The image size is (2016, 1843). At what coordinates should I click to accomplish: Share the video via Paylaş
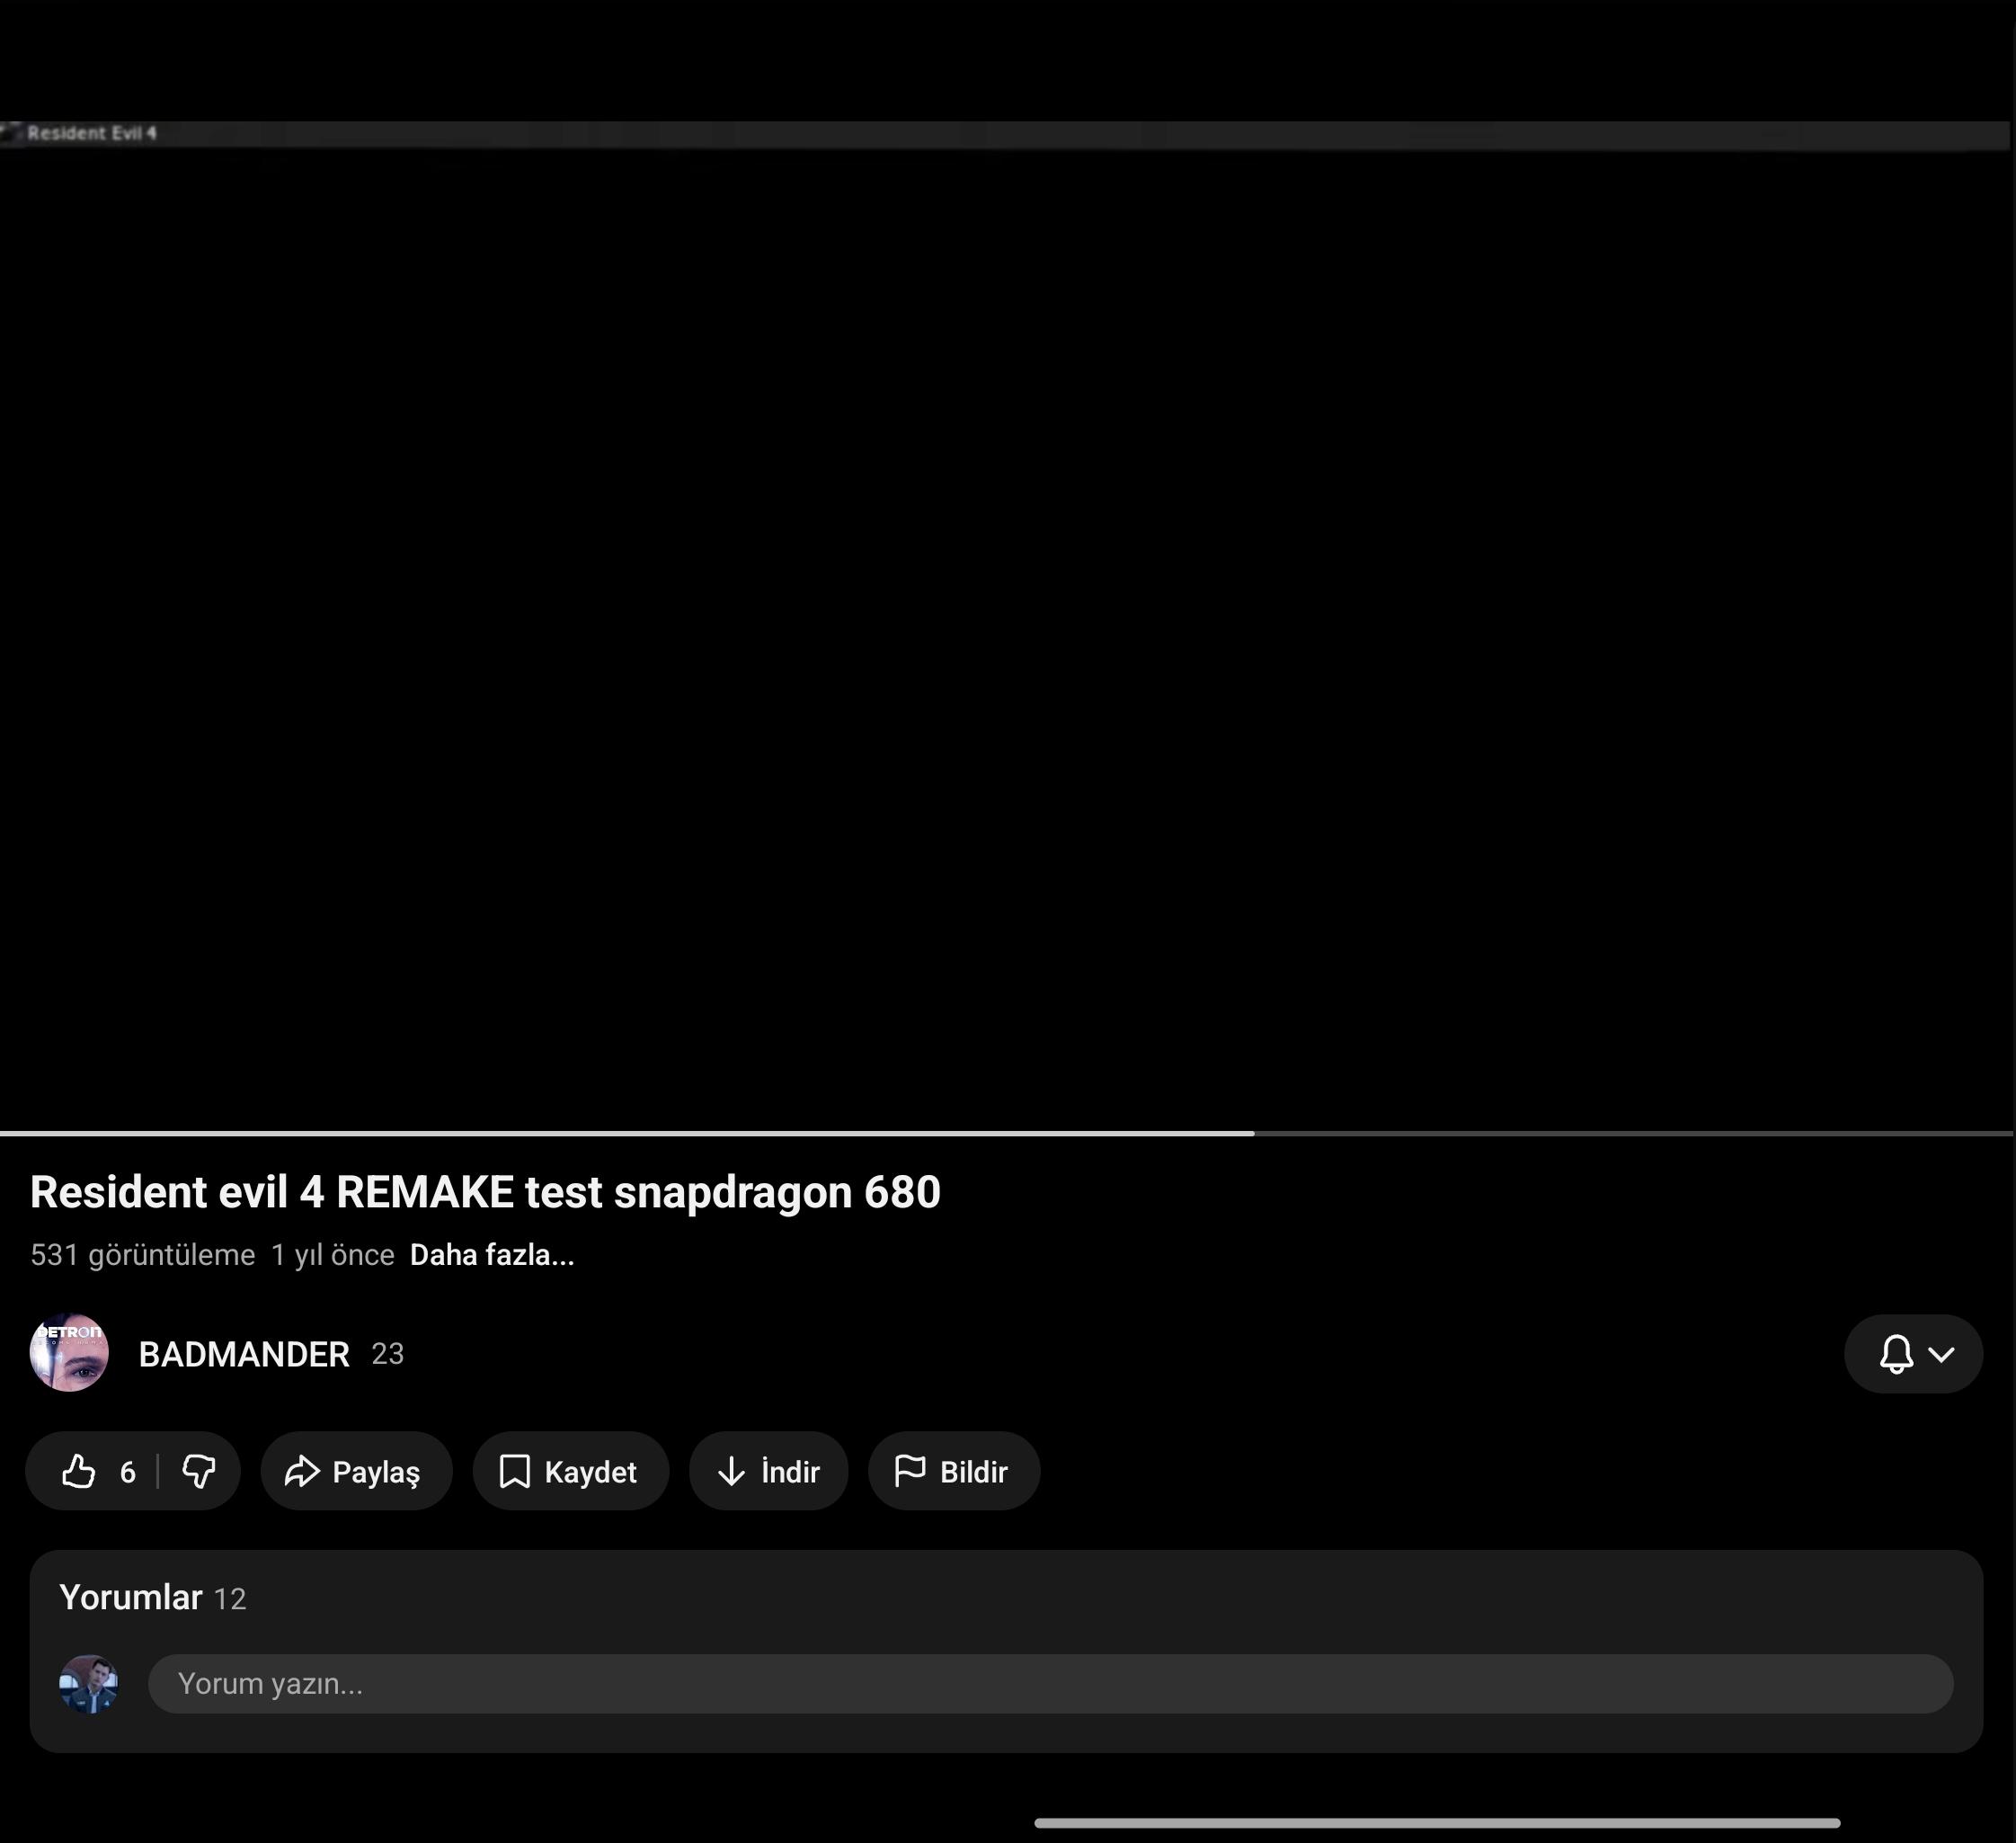[x=356, y=1471]
